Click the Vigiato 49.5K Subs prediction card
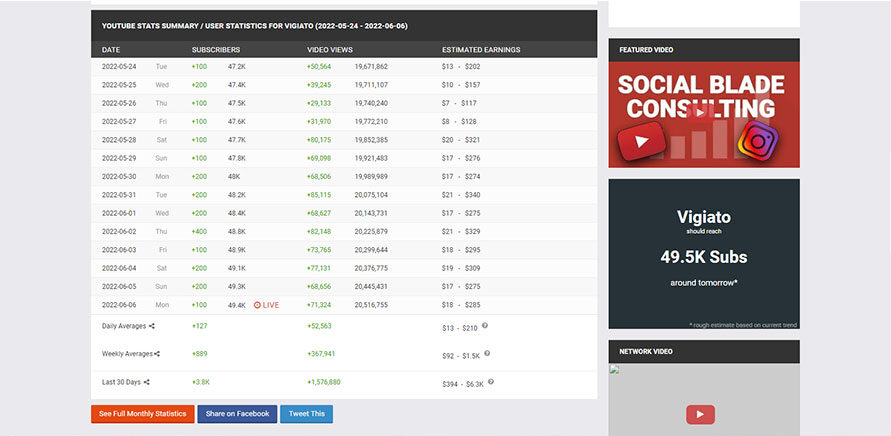This screenshot has height=436, width=891. point(703,254)
